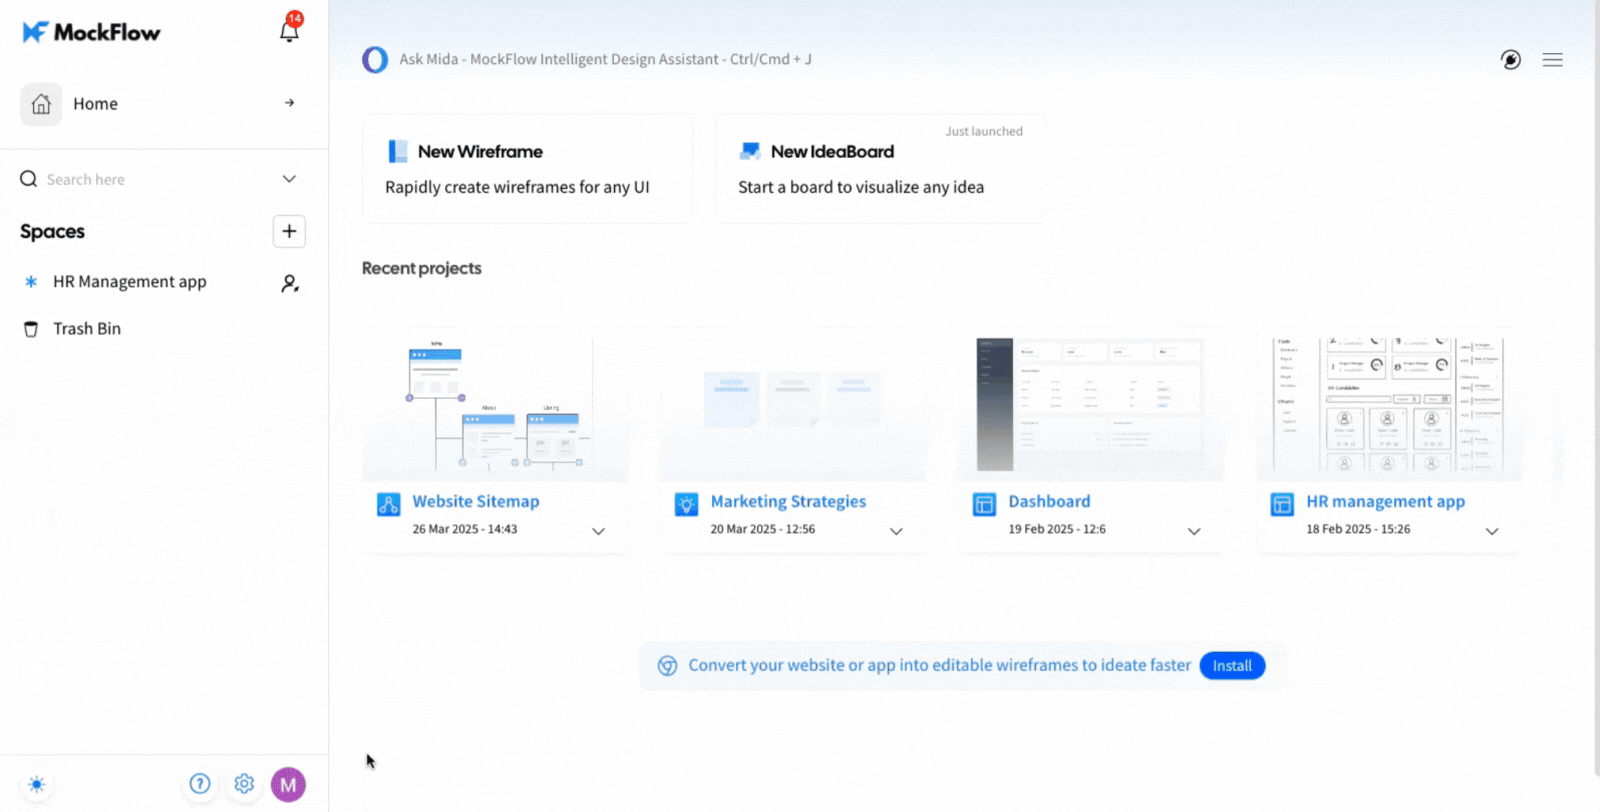This screenshot has height=812, width=1600.
Task: Click the "26 Mar 2025 - 14:43" date
Action: (x=465, y=529)
